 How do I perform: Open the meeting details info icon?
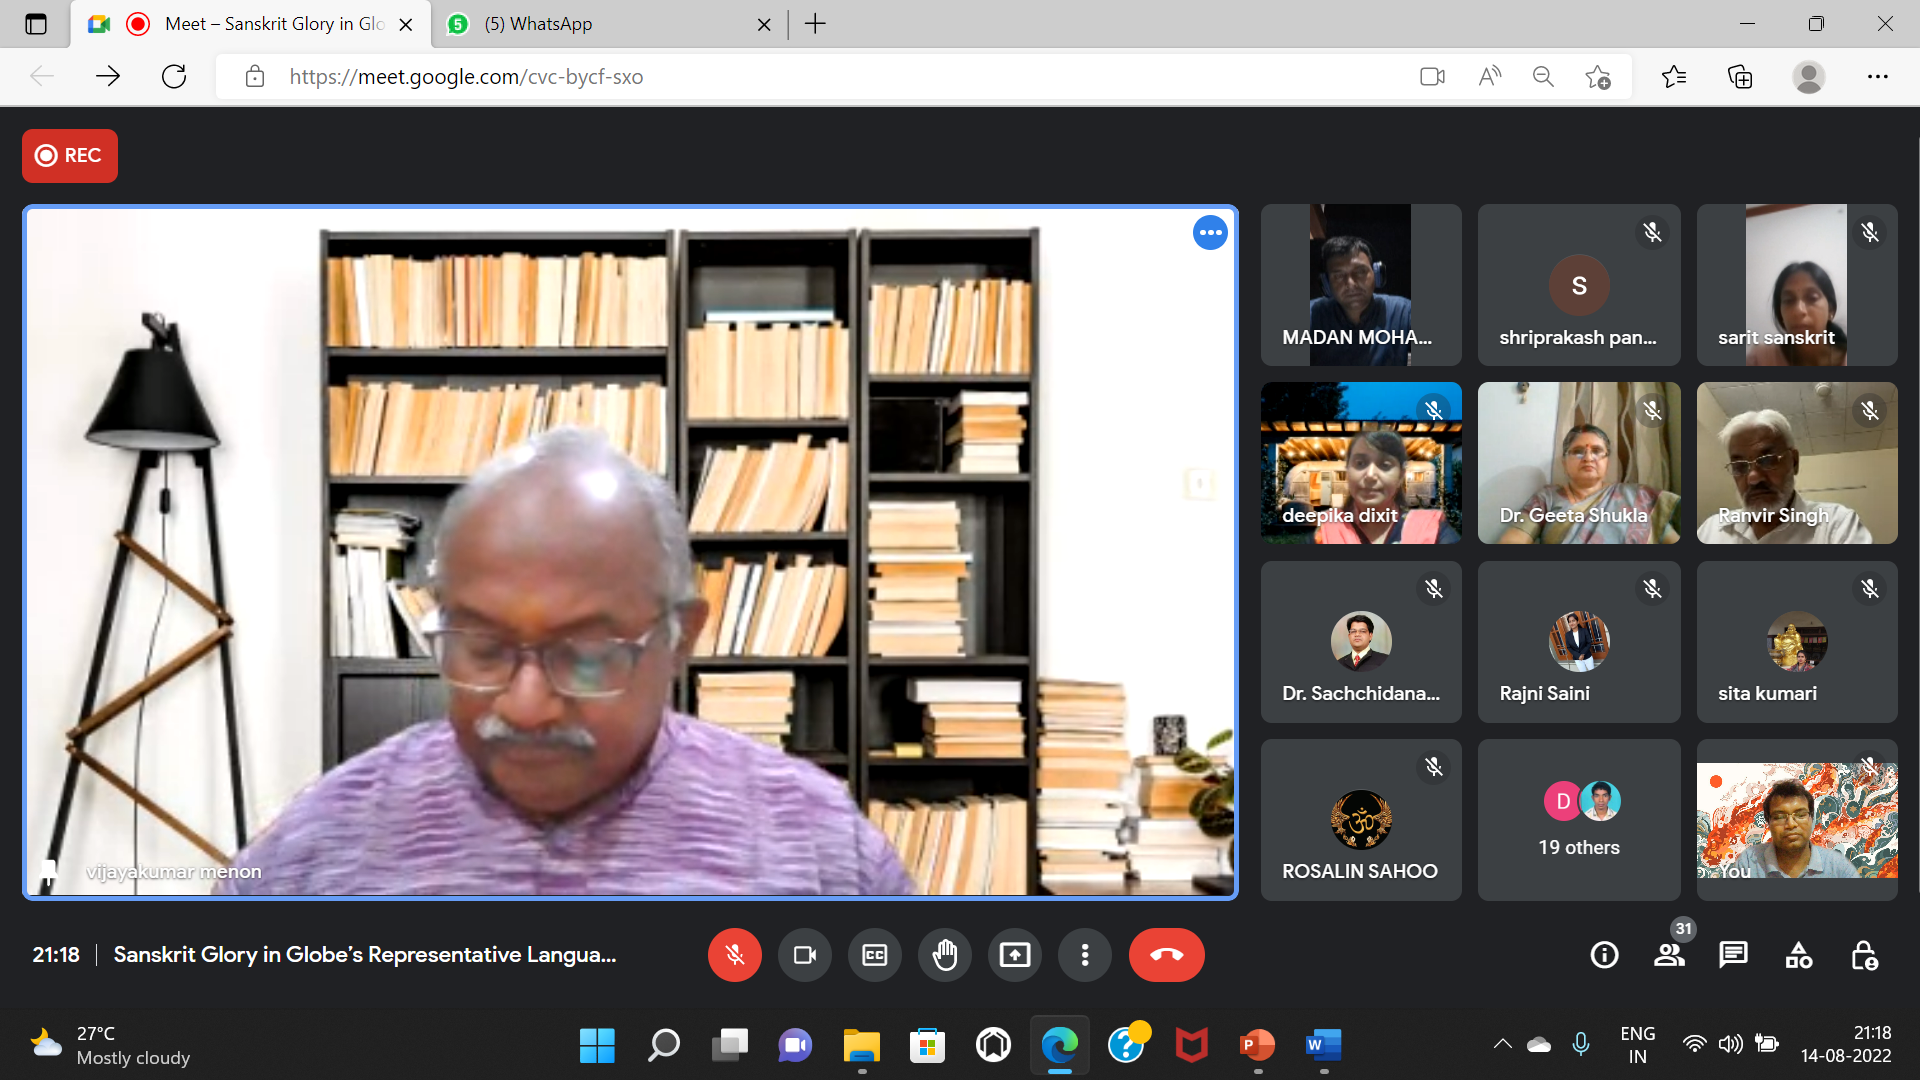point(1604,955)
